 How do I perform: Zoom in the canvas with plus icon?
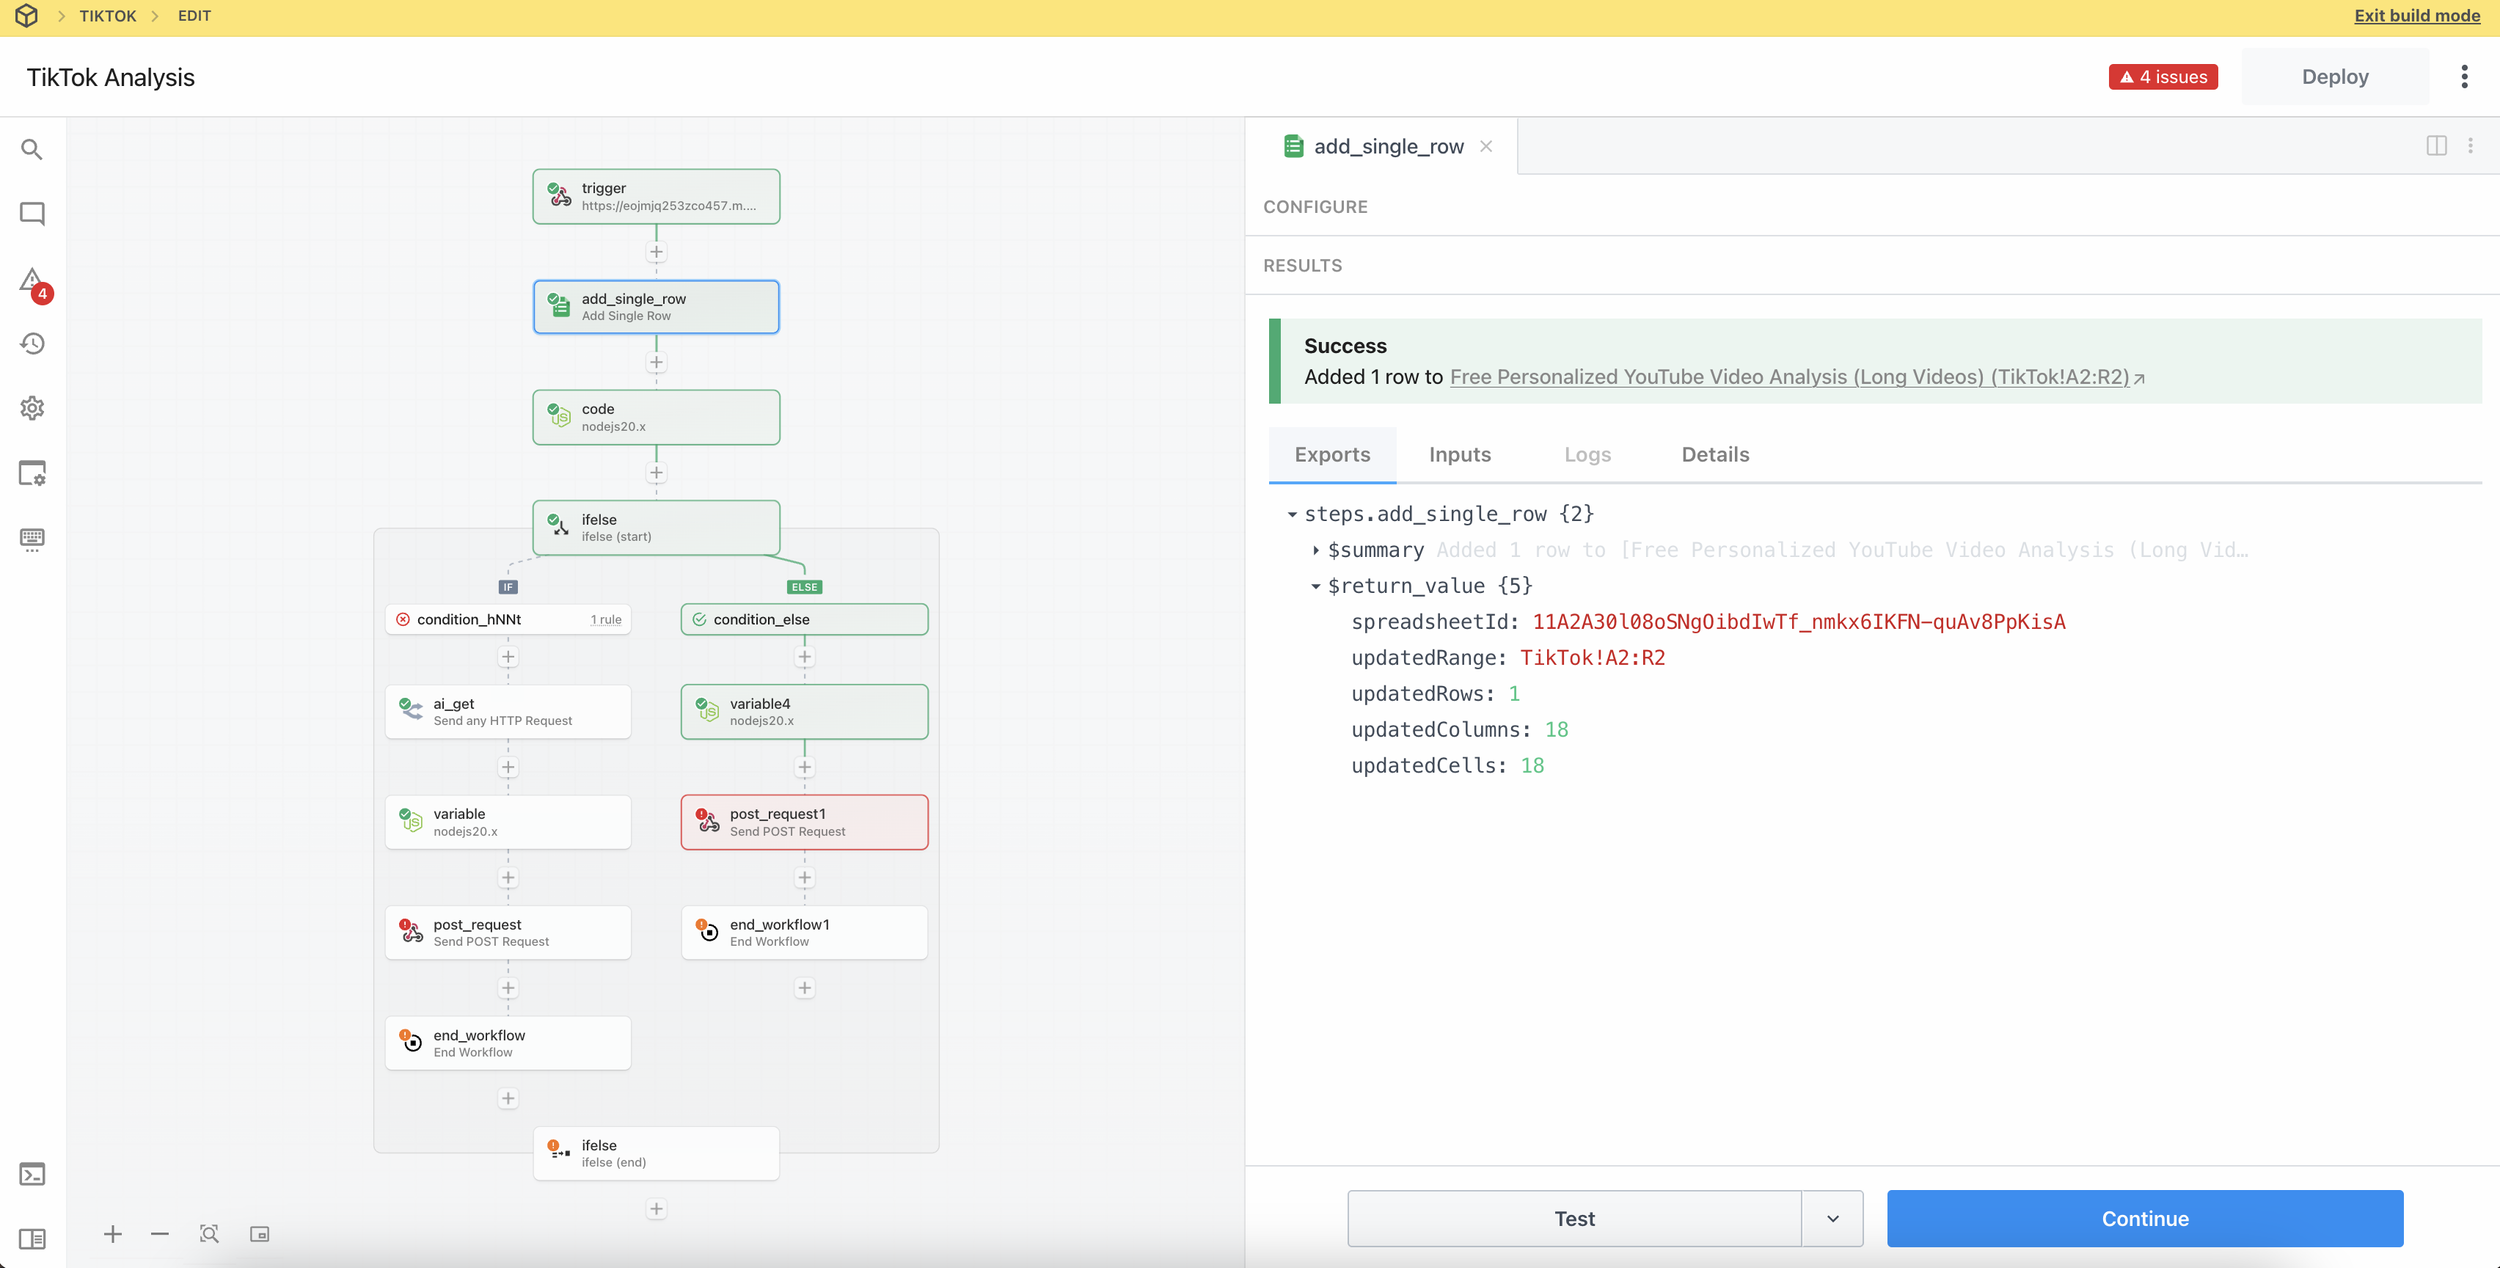tap(113, 1234)
